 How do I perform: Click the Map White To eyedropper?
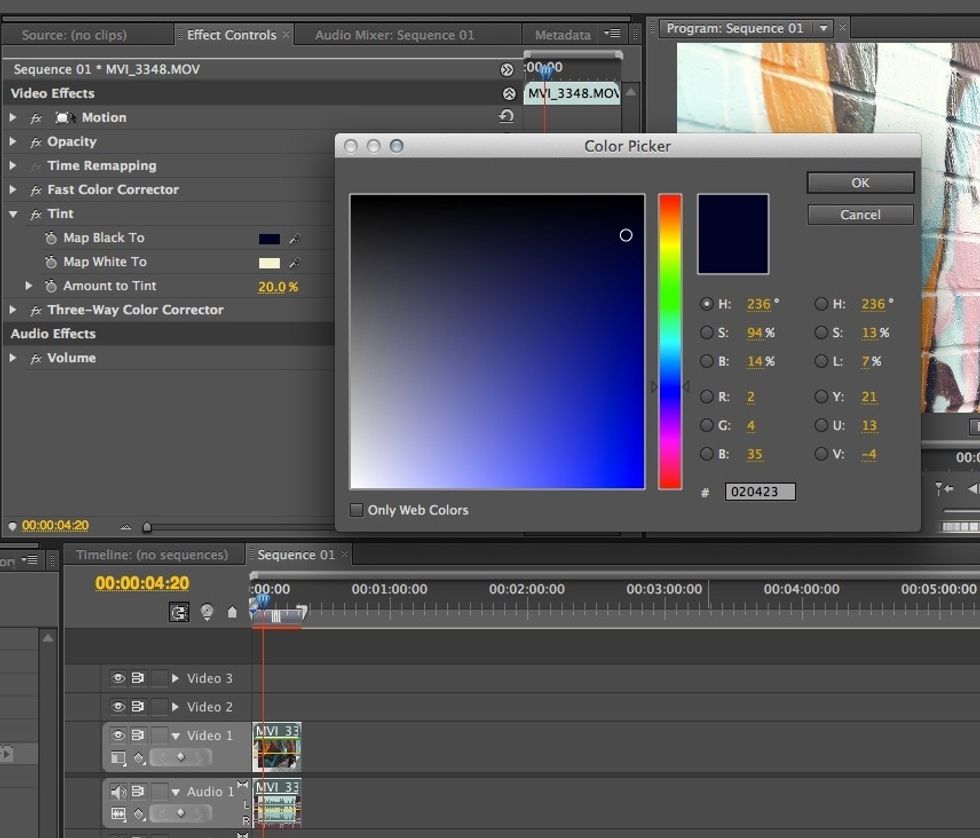coord(294,263)
